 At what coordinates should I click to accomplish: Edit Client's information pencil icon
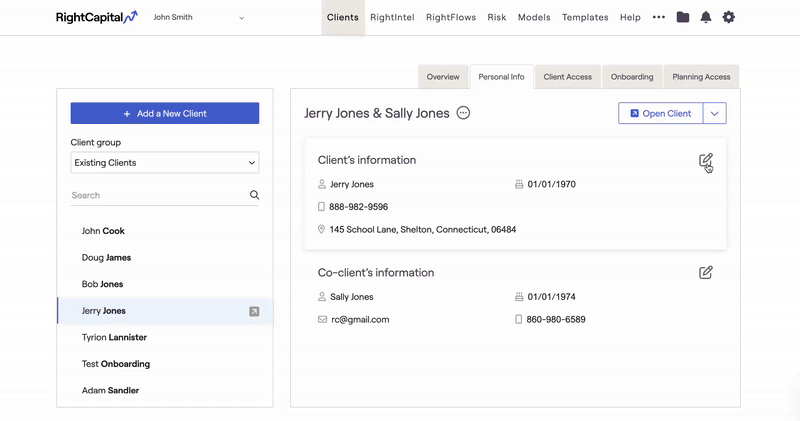pyautogui.click(x=705, y=160)
